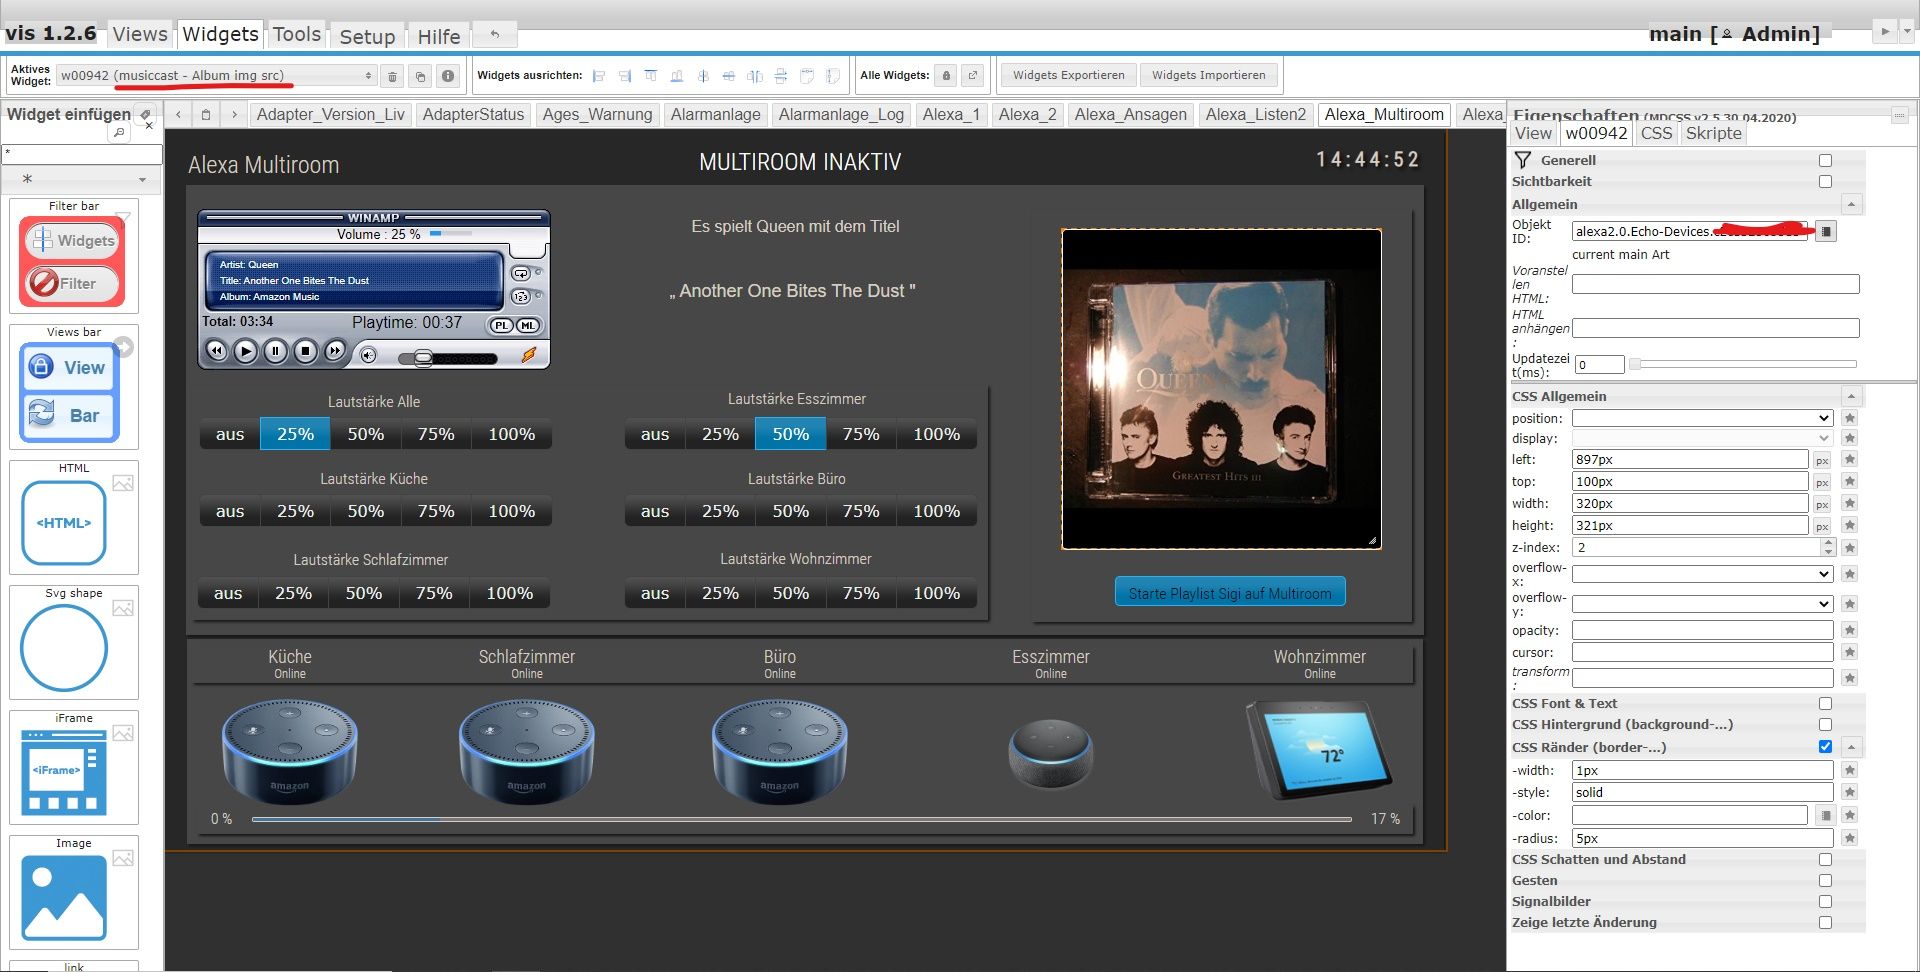Switch to the Skripte properties tab
Image resolution: width=1920 pixels, height=972 pixels.
[1713, 133]
